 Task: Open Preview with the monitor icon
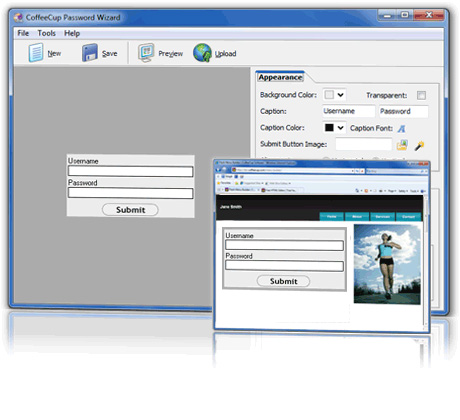(x=146, y=53)
